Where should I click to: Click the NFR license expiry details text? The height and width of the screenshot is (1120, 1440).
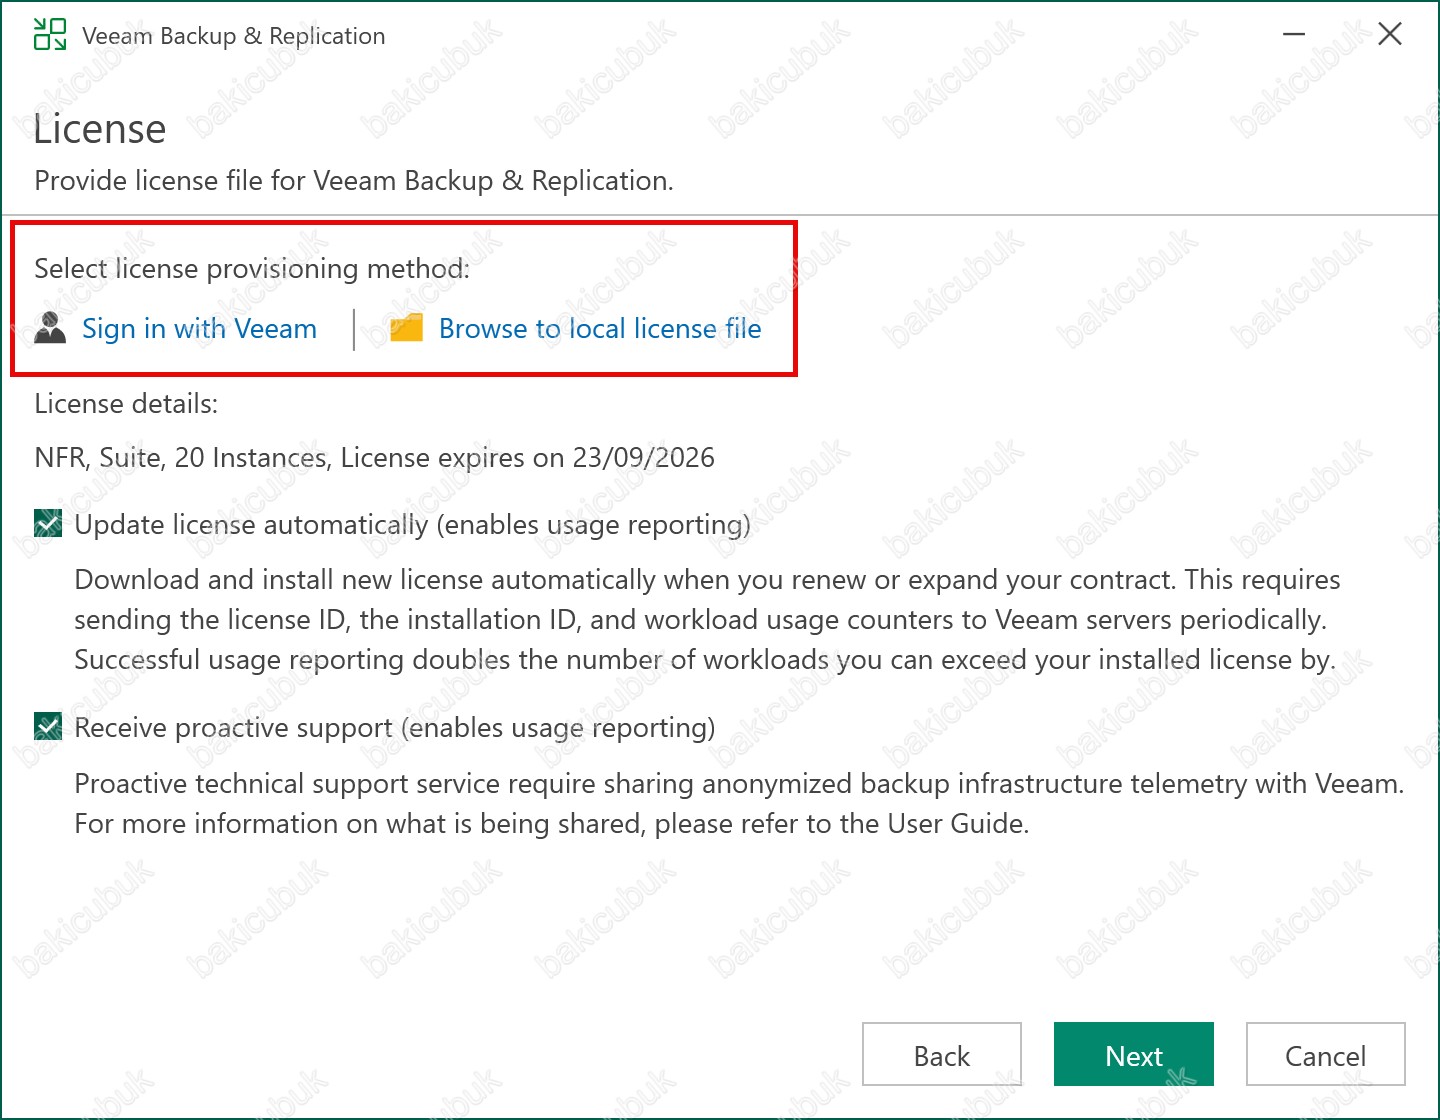point(374,458)
